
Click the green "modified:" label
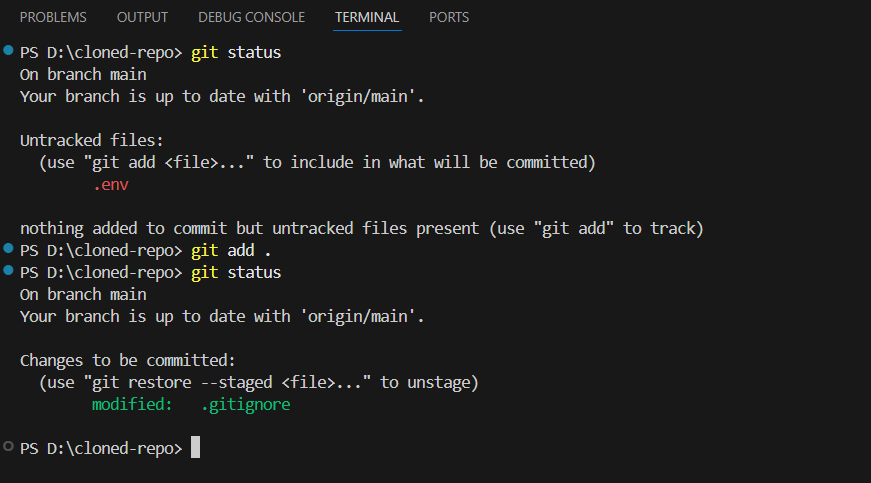click(132, 405)
